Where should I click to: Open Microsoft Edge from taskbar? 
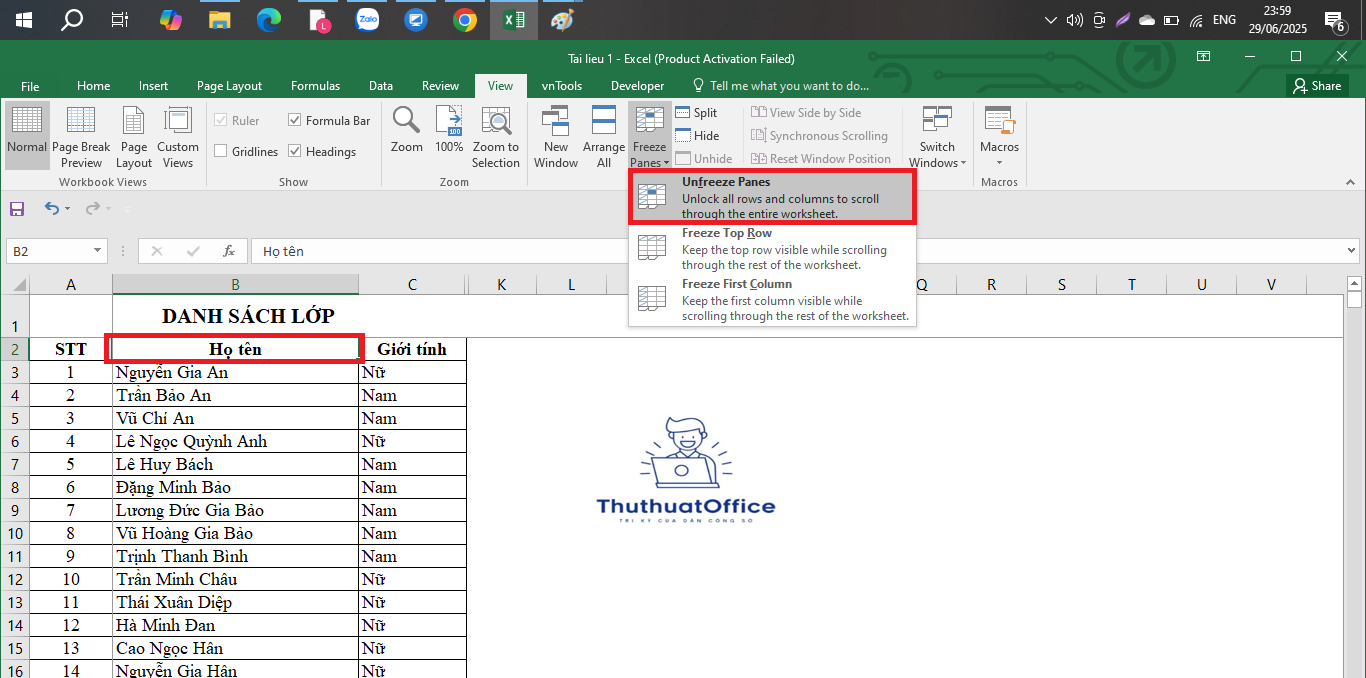(x=269, y=20)
